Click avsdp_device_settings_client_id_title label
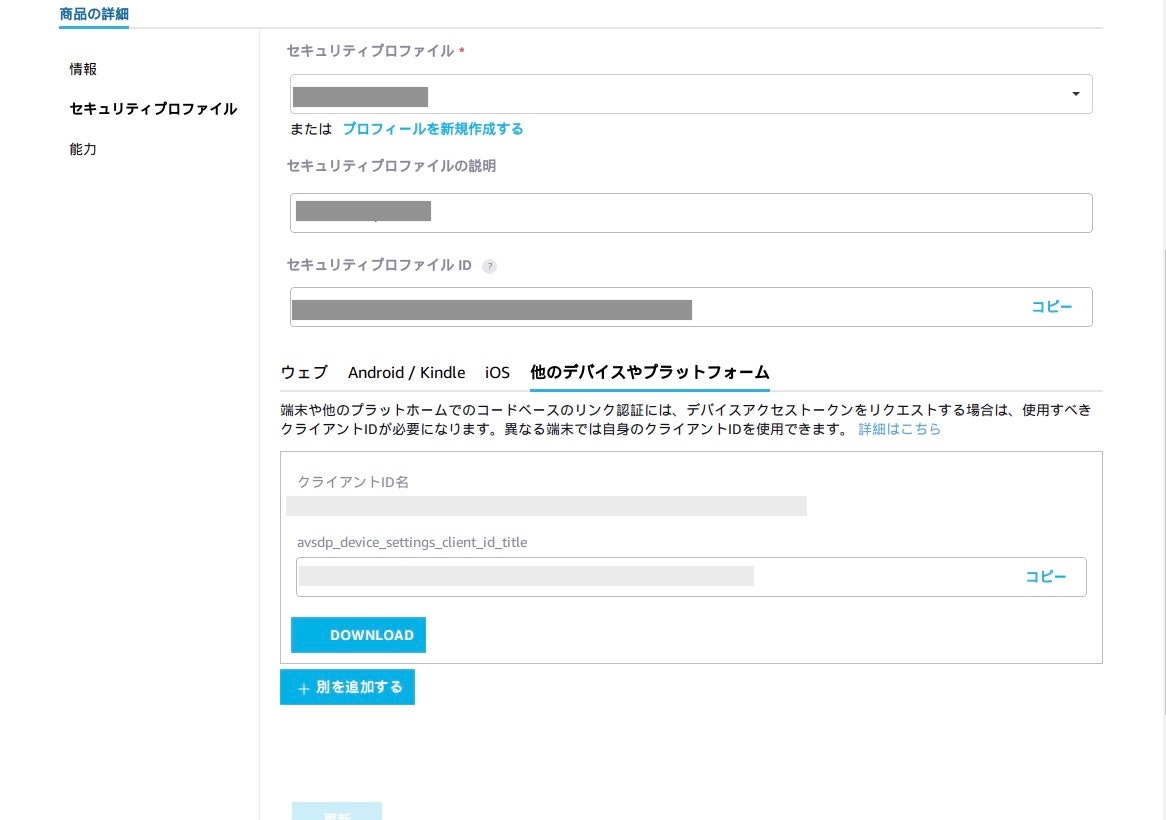This screenshot has height=820, width=1166. tap(412, 543)
